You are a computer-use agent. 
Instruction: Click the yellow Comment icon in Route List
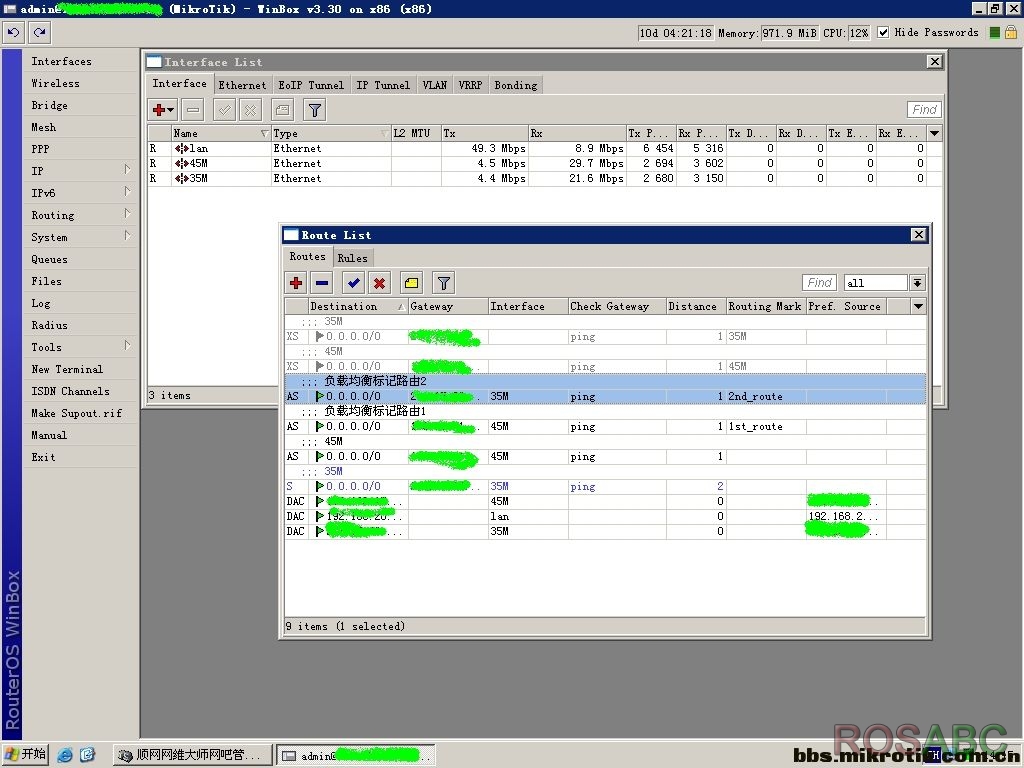[411, 283]
